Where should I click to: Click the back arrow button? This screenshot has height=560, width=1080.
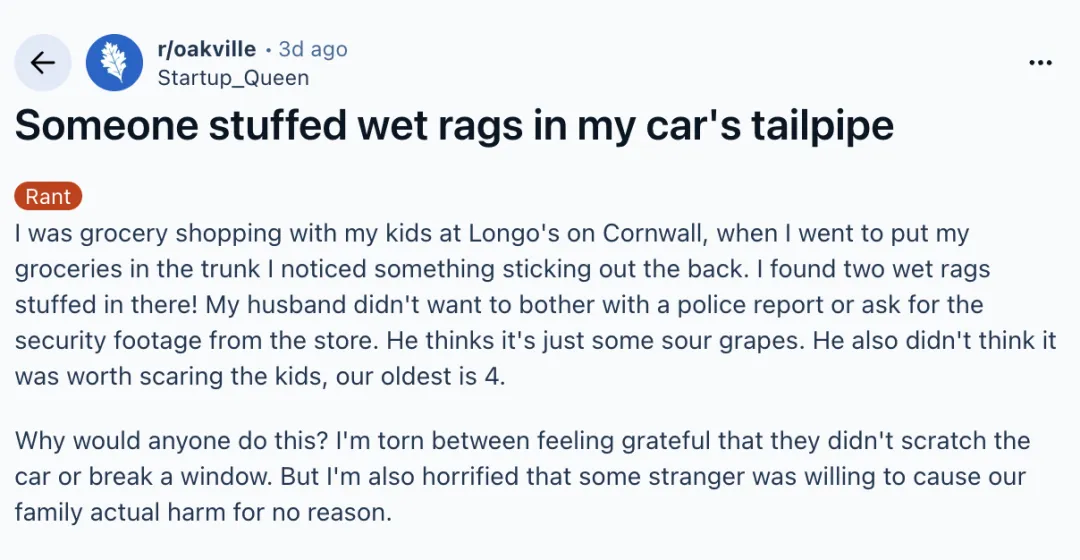click(43, 63)
